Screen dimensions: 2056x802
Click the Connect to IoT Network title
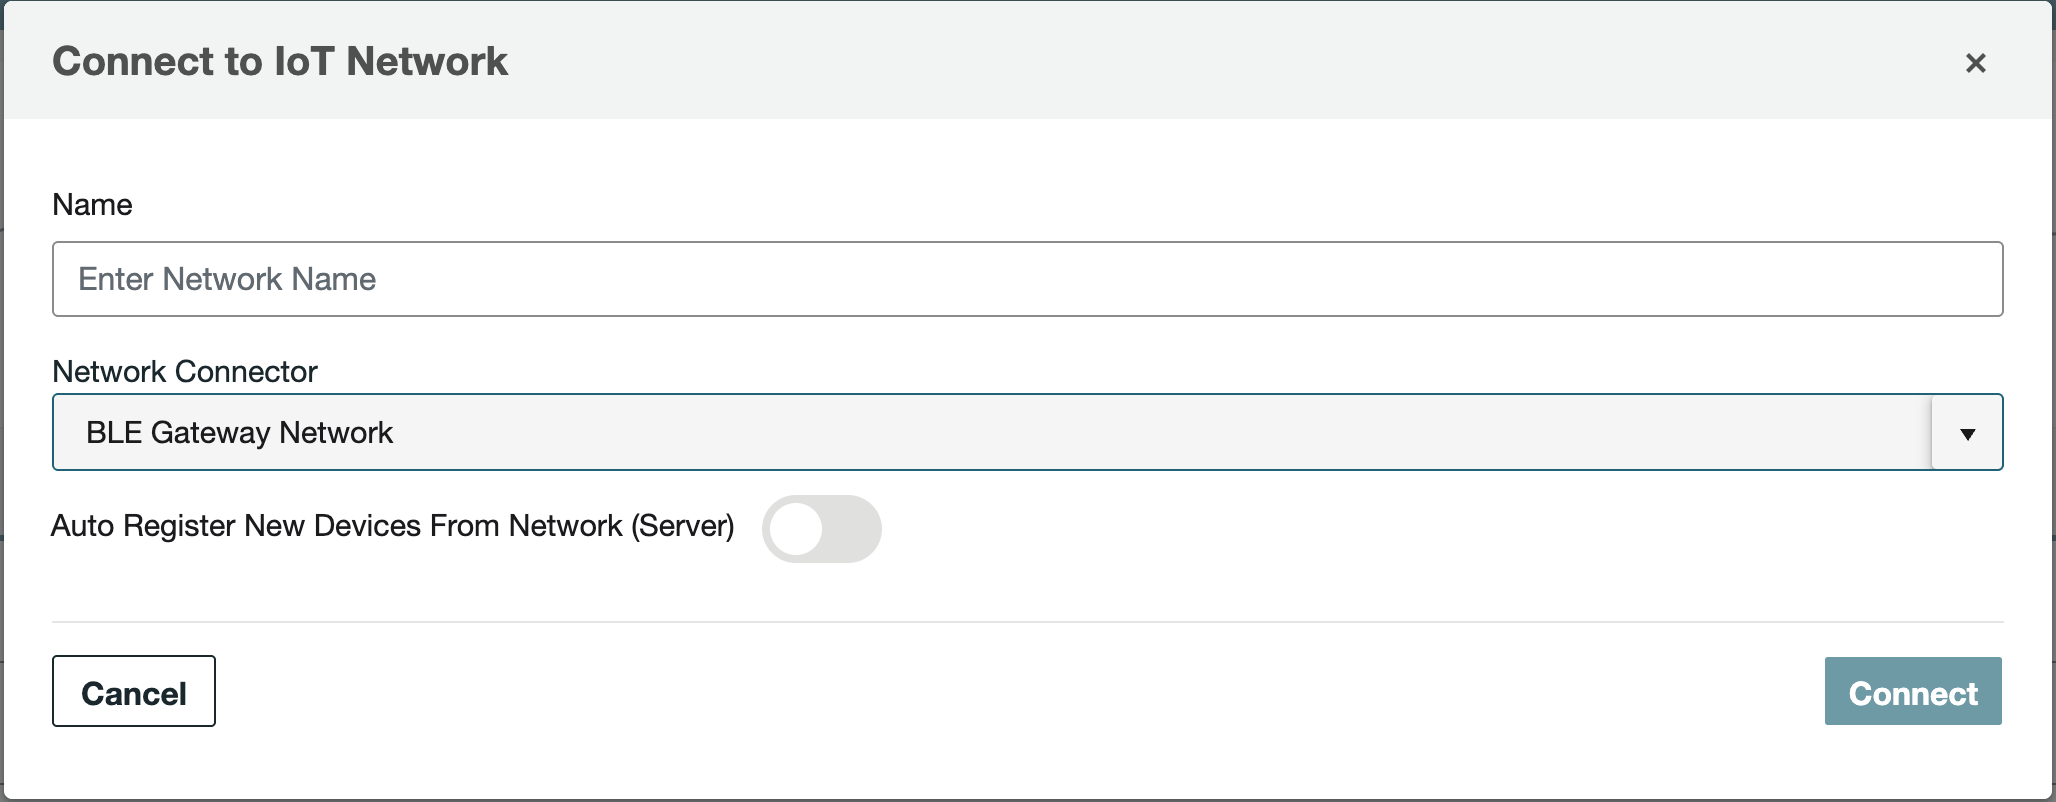pos(280,62)
